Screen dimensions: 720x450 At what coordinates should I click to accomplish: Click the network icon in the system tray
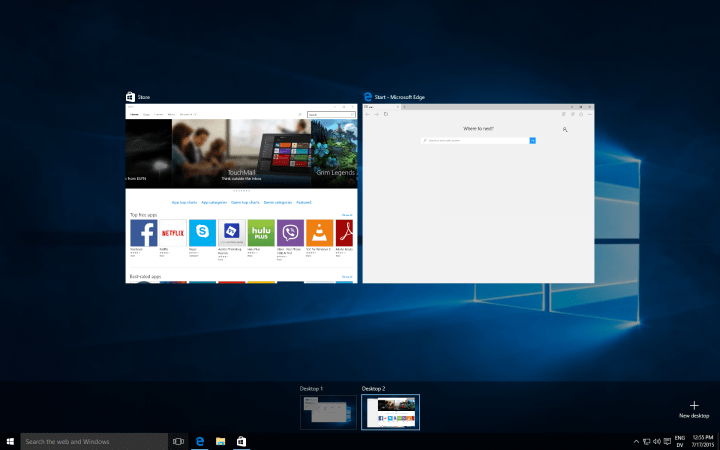[647, 442]
